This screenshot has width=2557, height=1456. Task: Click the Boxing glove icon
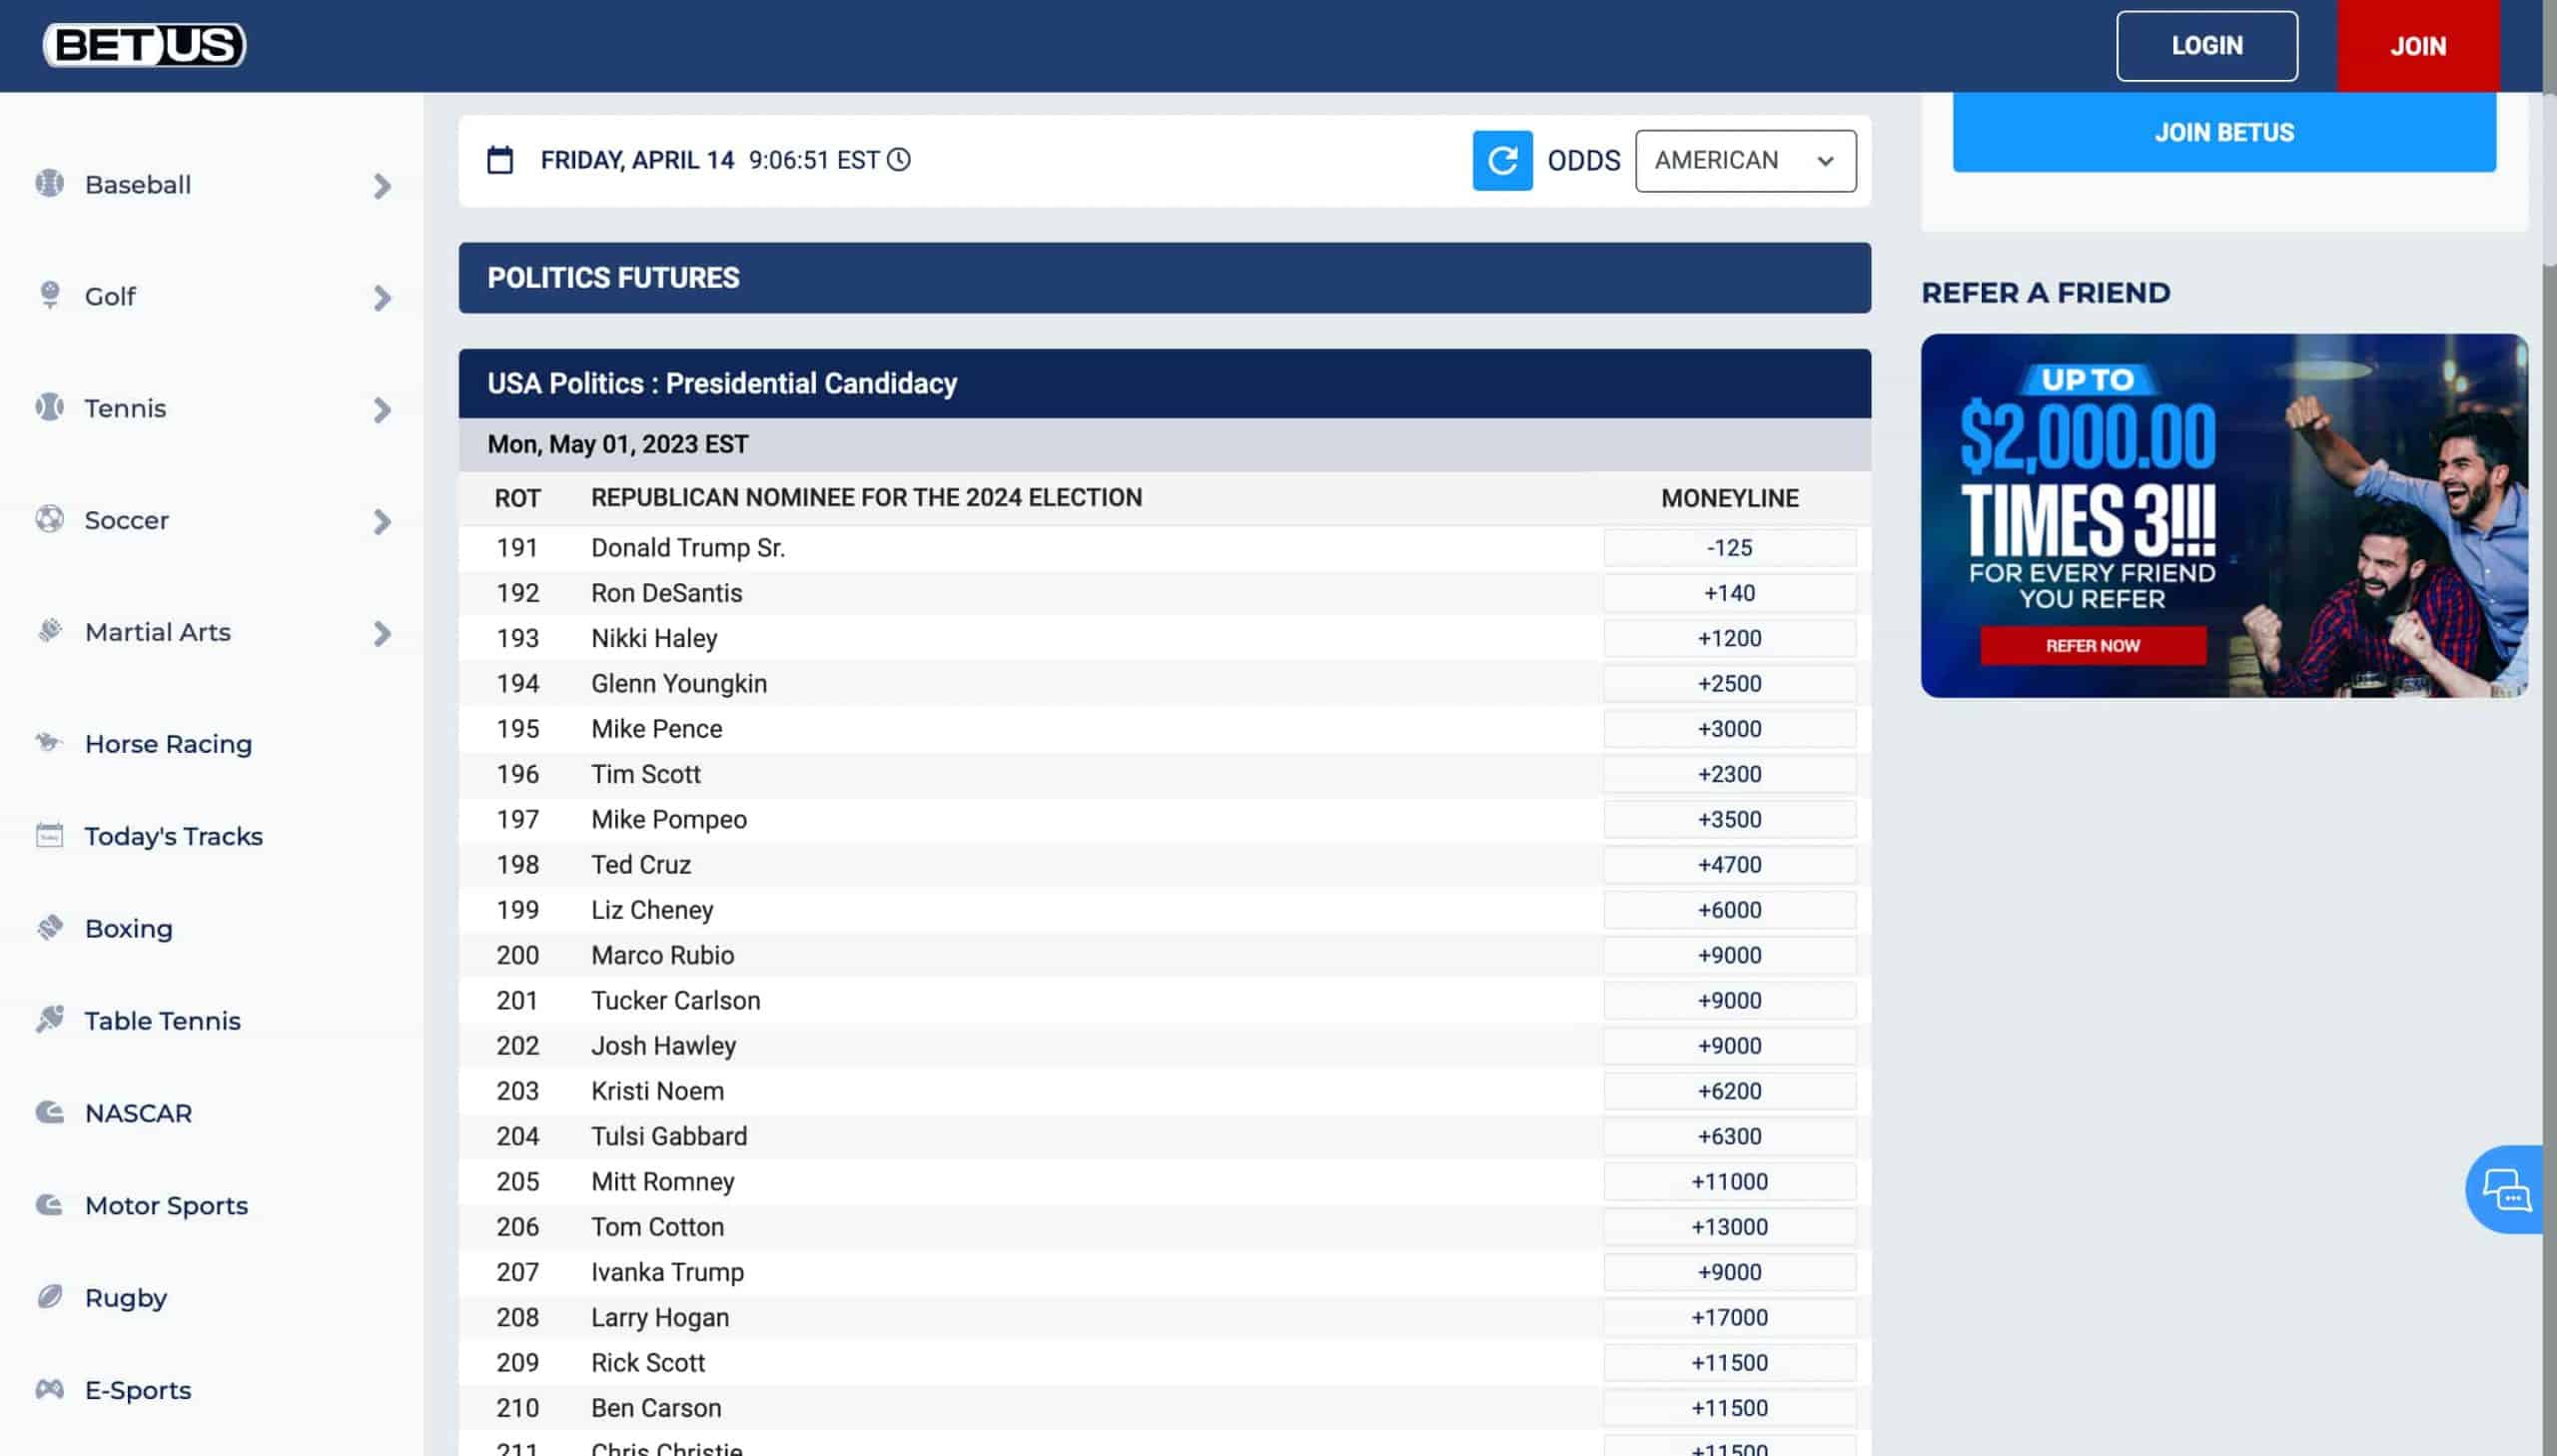click(x=49, y=927)
